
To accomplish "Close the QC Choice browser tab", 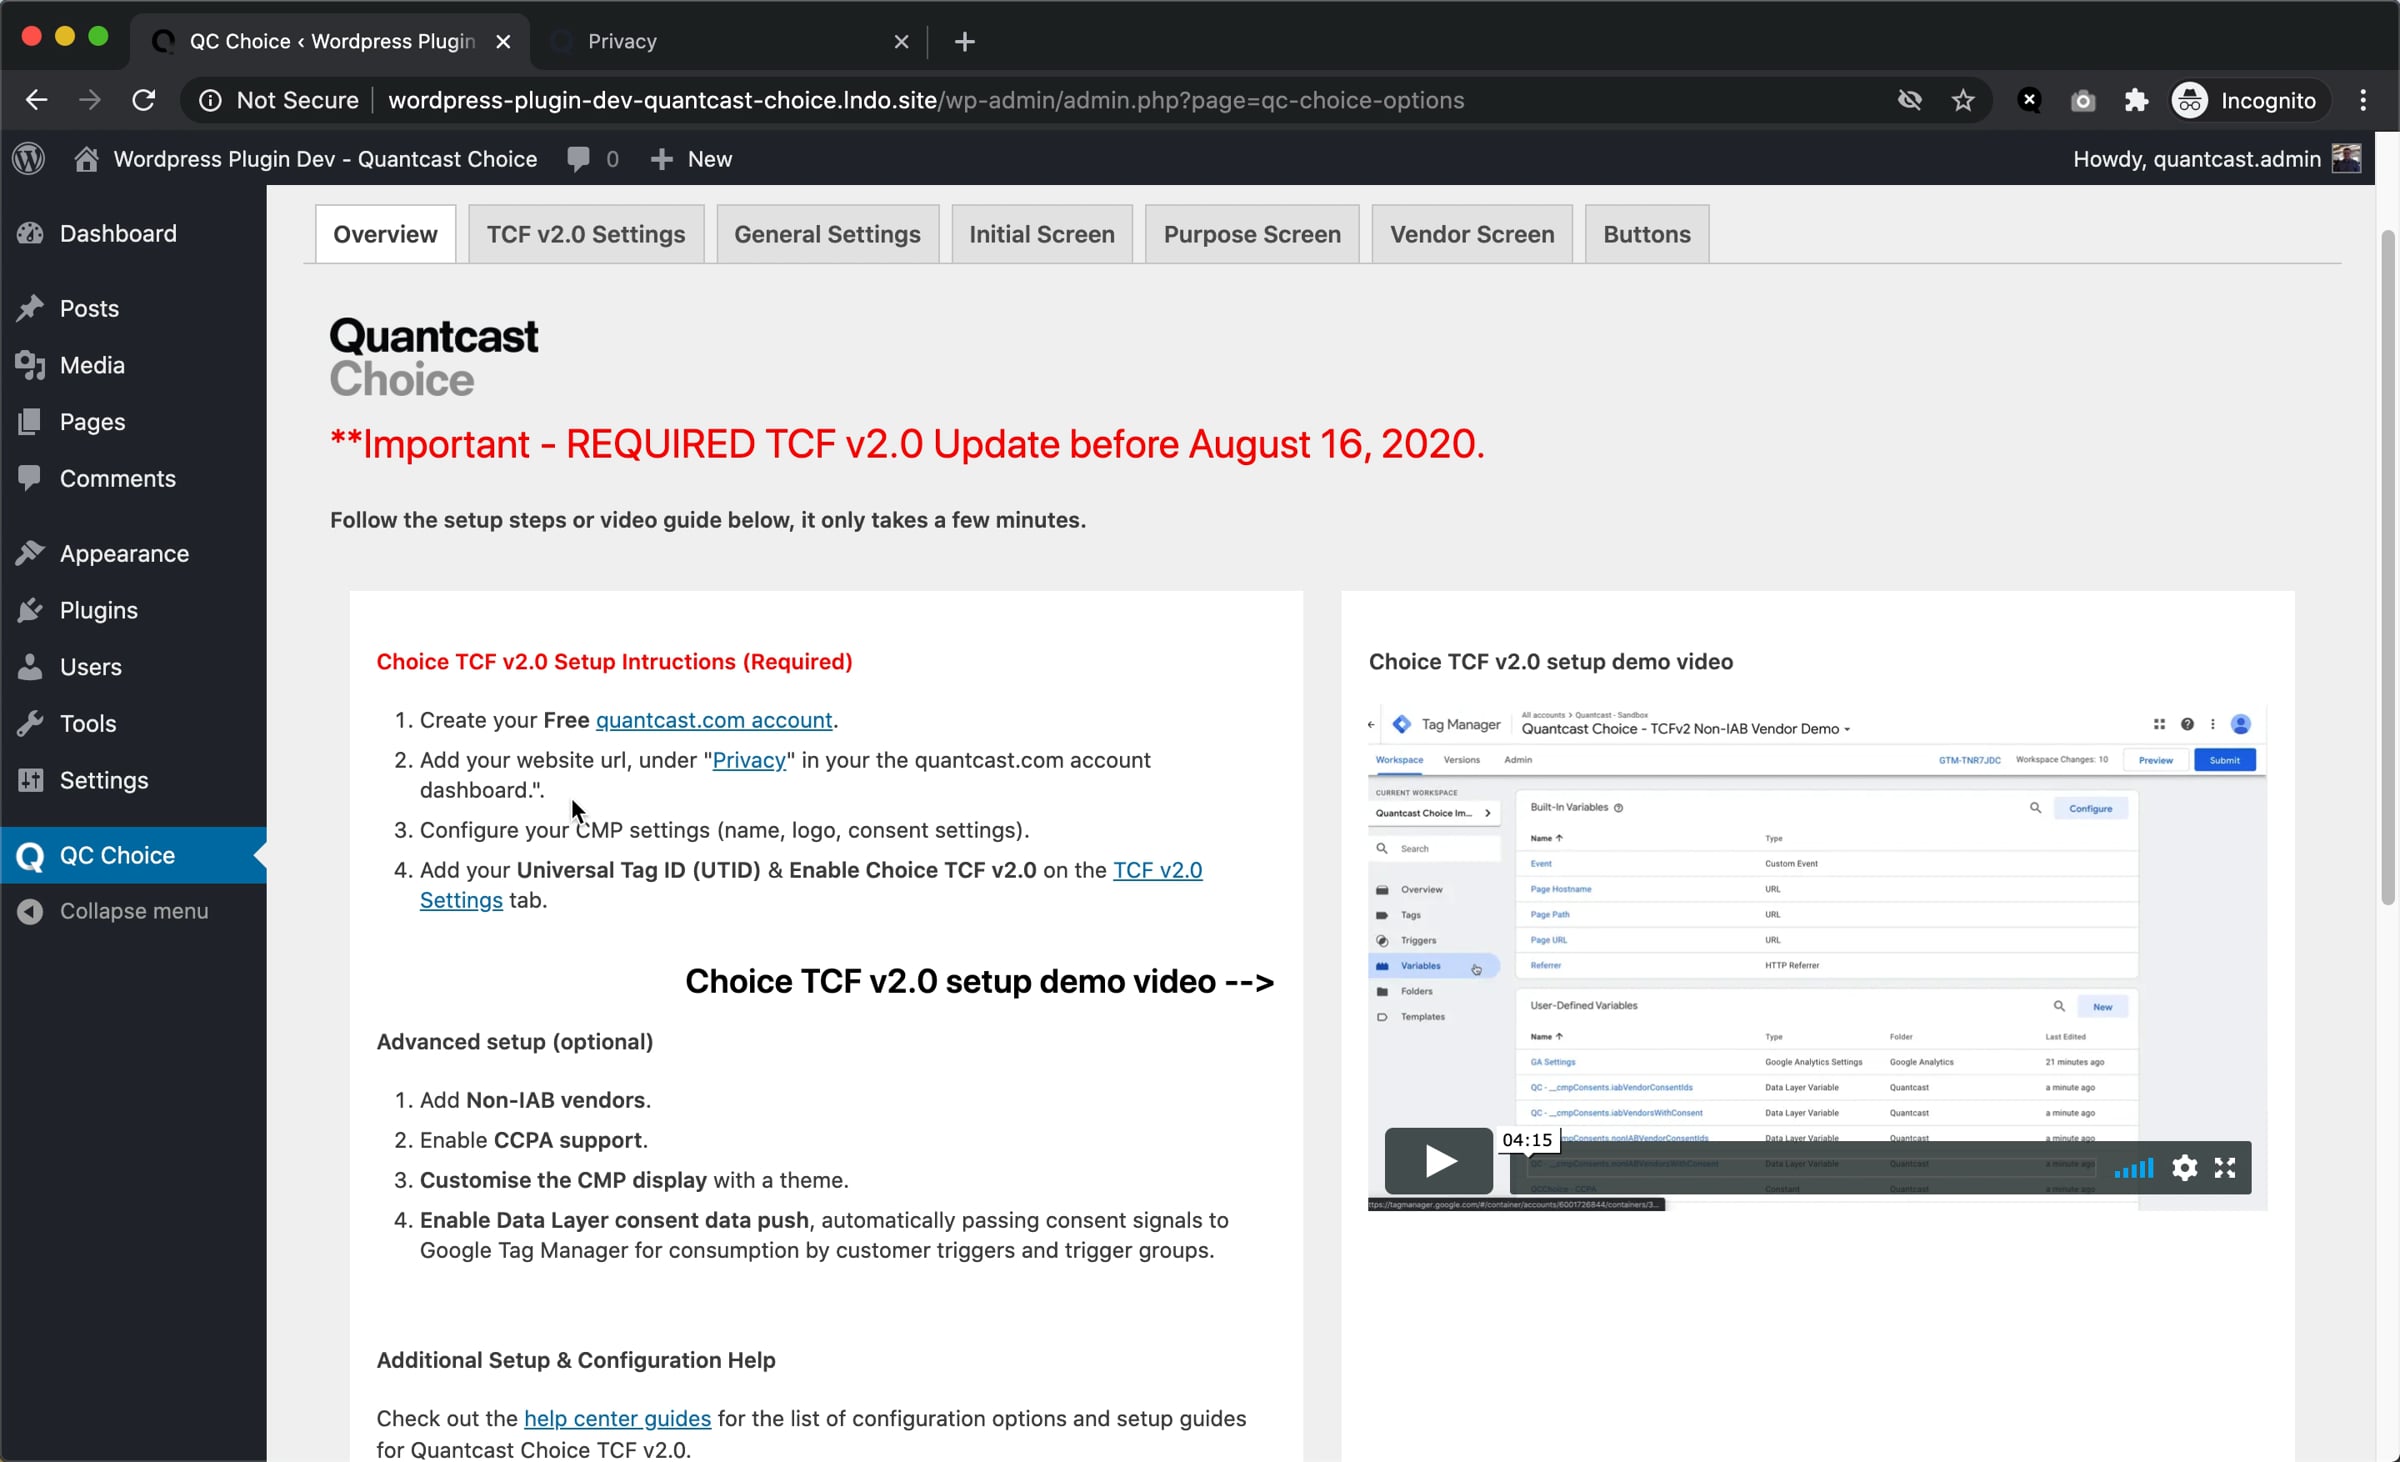I will coord(503,41).
